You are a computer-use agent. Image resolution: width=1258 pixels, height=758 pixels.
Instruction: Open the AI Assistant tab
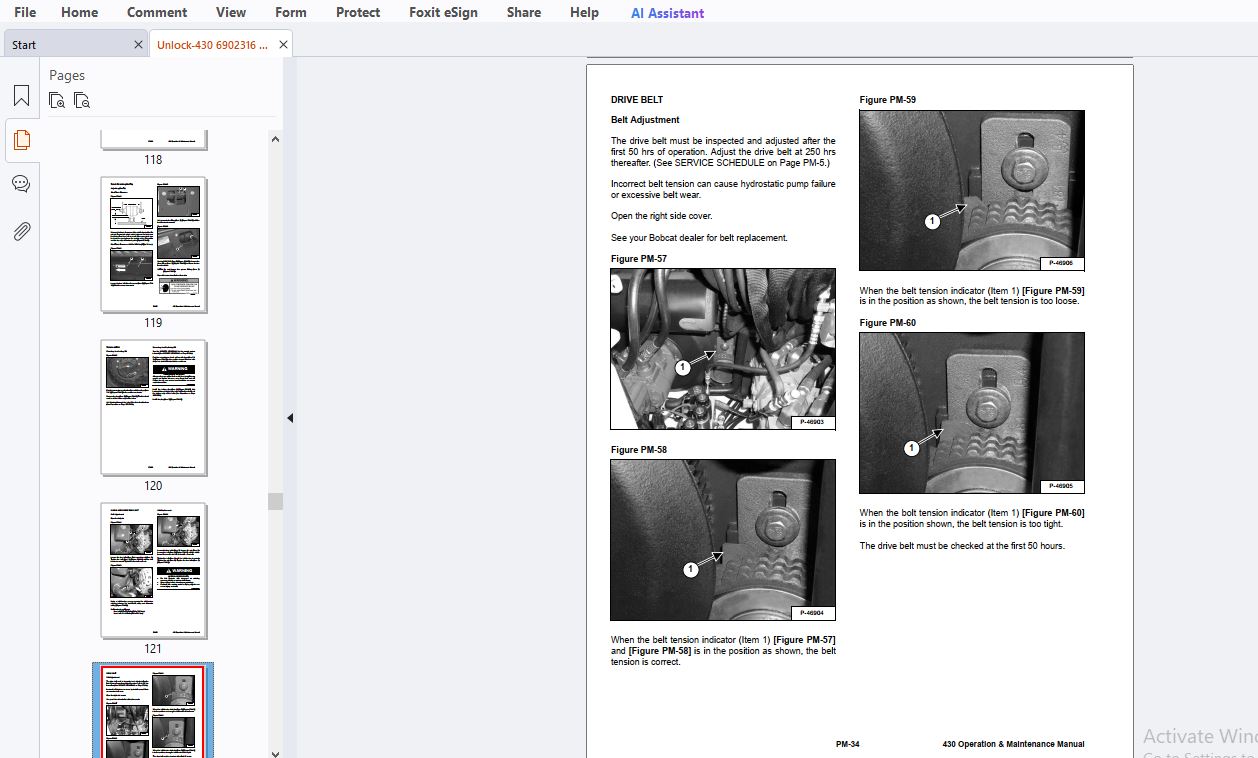point(667,13)
